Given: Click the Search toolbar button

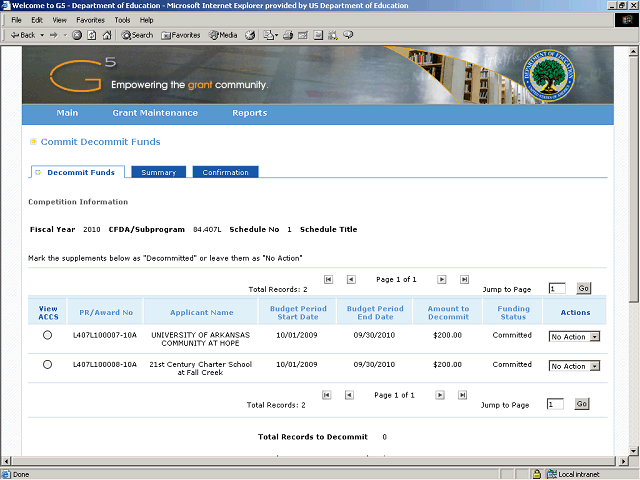Looking at the screenshot, I should [x=137, y=35].
